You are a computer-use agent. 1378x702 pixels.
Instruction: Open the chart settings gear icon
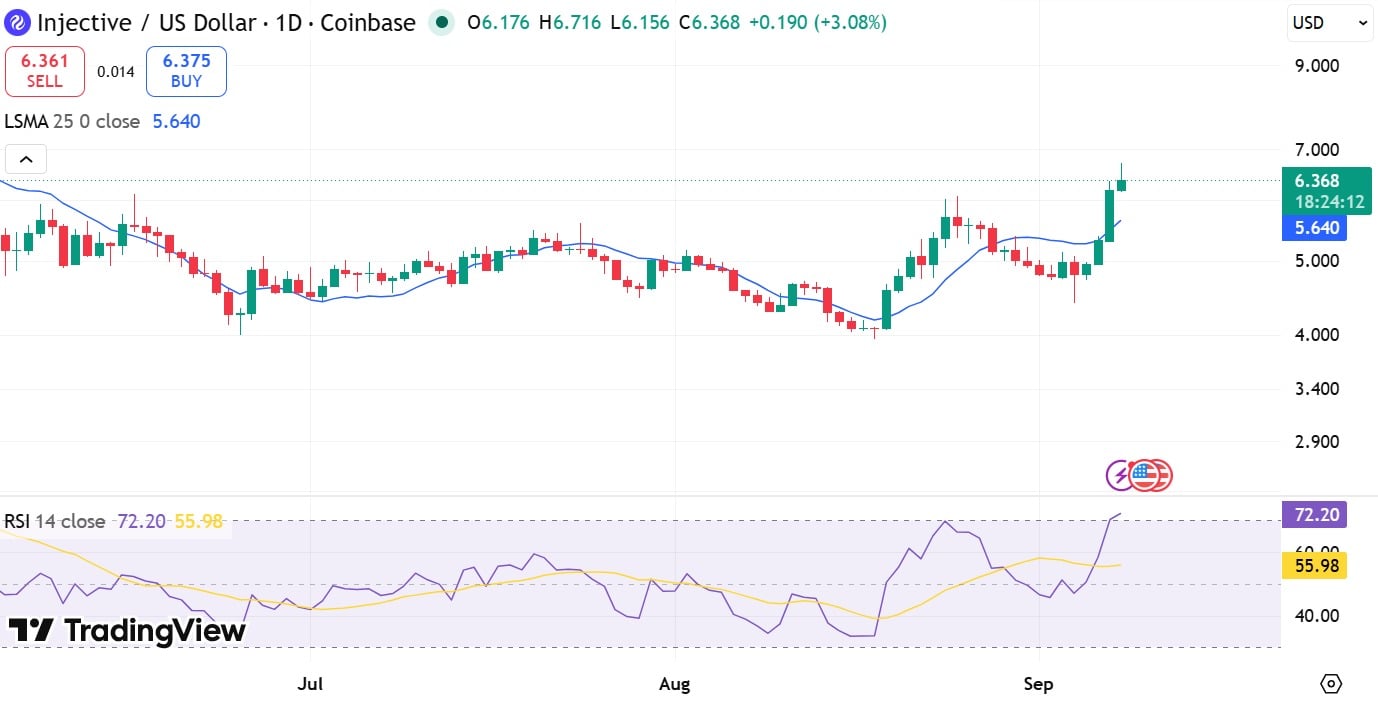[x=1331, y=684]
